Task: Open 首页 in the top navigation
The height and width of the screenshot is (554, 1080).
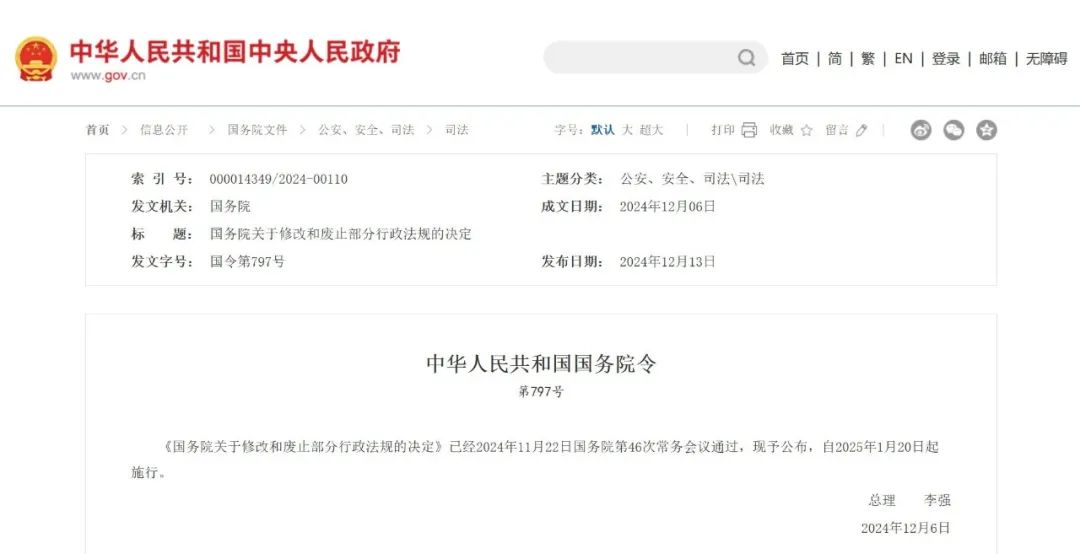Action: click(x=795, y=59)
